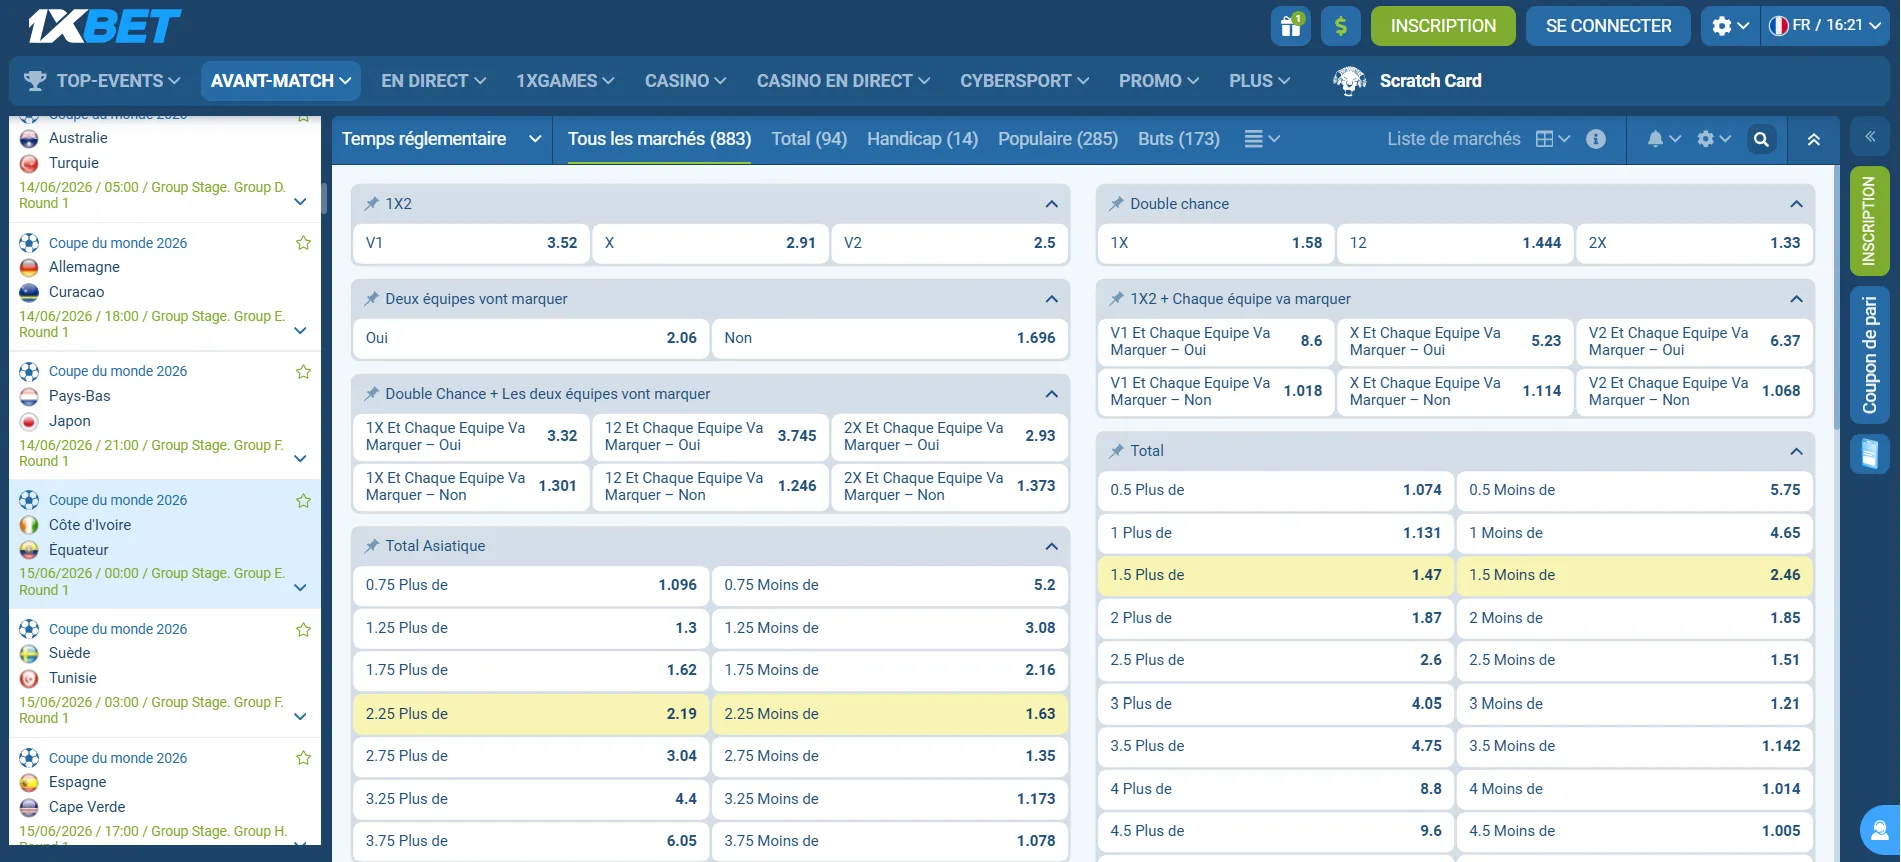
Task: Open the Coupon de pari side tab
Action: pos(1869,356)
